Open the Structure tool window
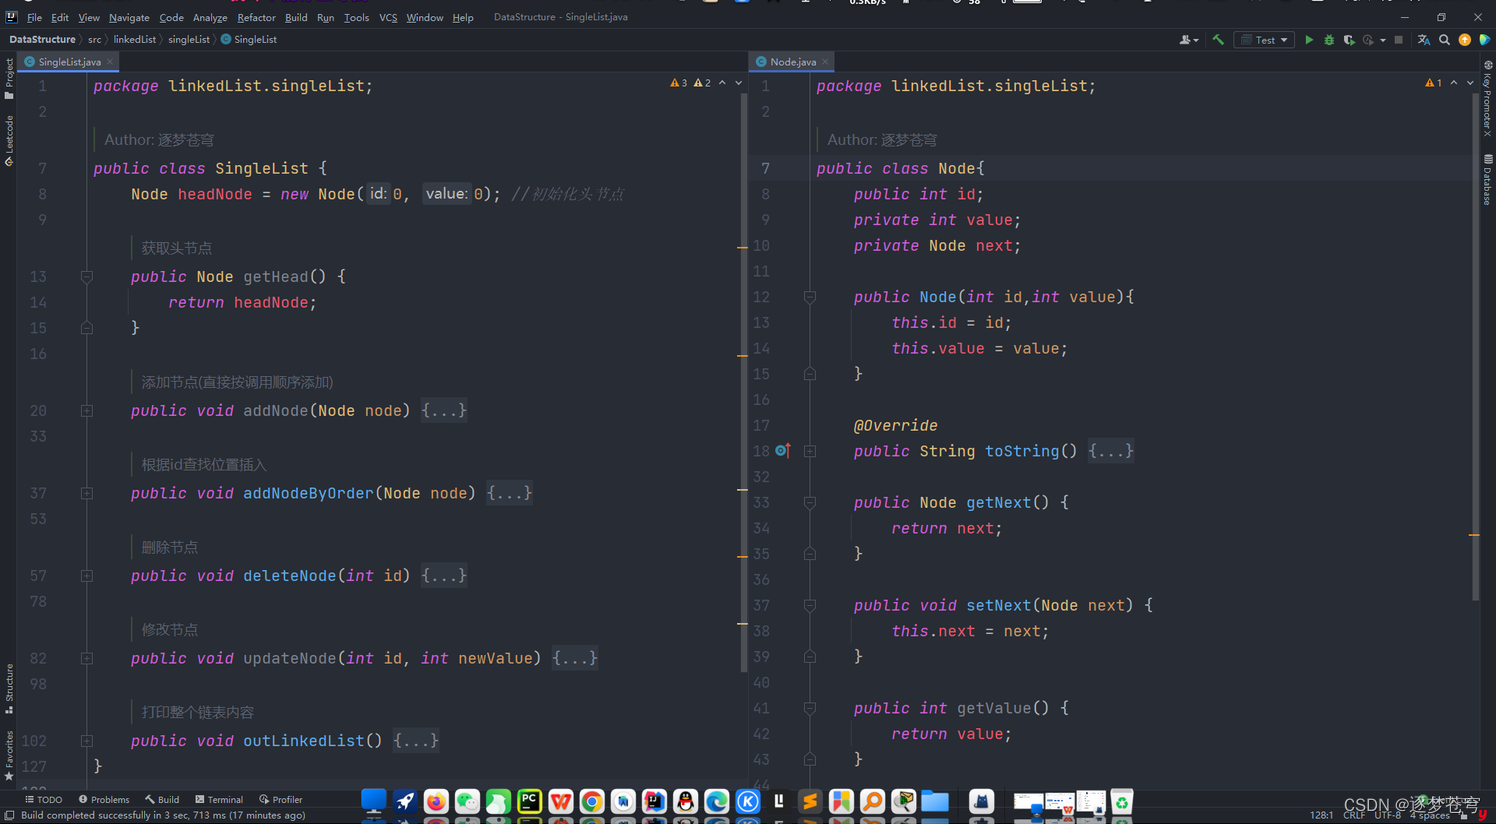 pos(9,688)
